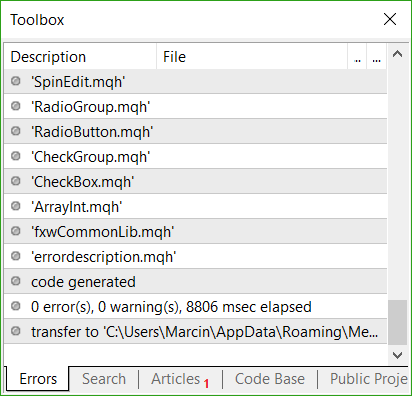Select the 'SpinEdit.mqh' log row
Image resolution: width=412 pixels, height=396 pixels.
[x=196, y=81]
